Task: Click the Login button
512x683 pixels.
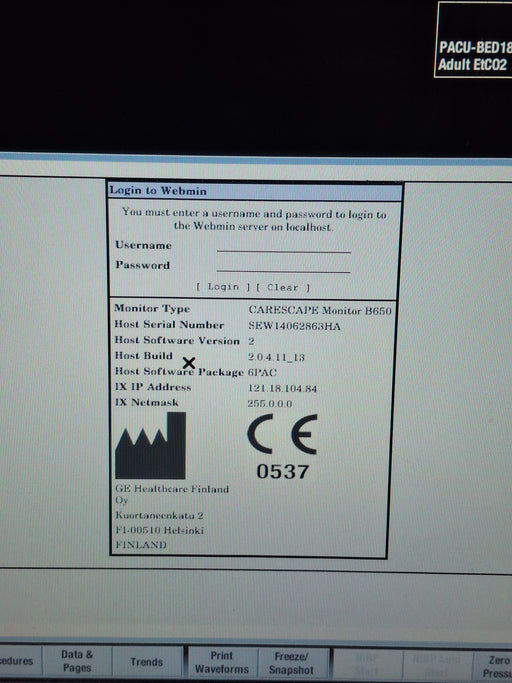Action: coord(223,287)
